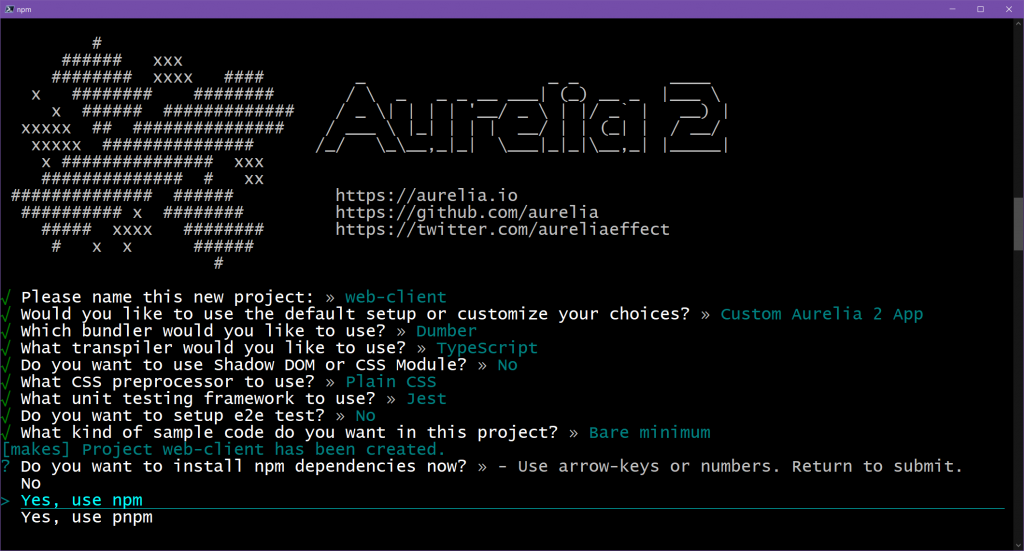1024x551 pixels.
Task: Click the 'Jest' testing framework answer
Action: coord(426,399)
